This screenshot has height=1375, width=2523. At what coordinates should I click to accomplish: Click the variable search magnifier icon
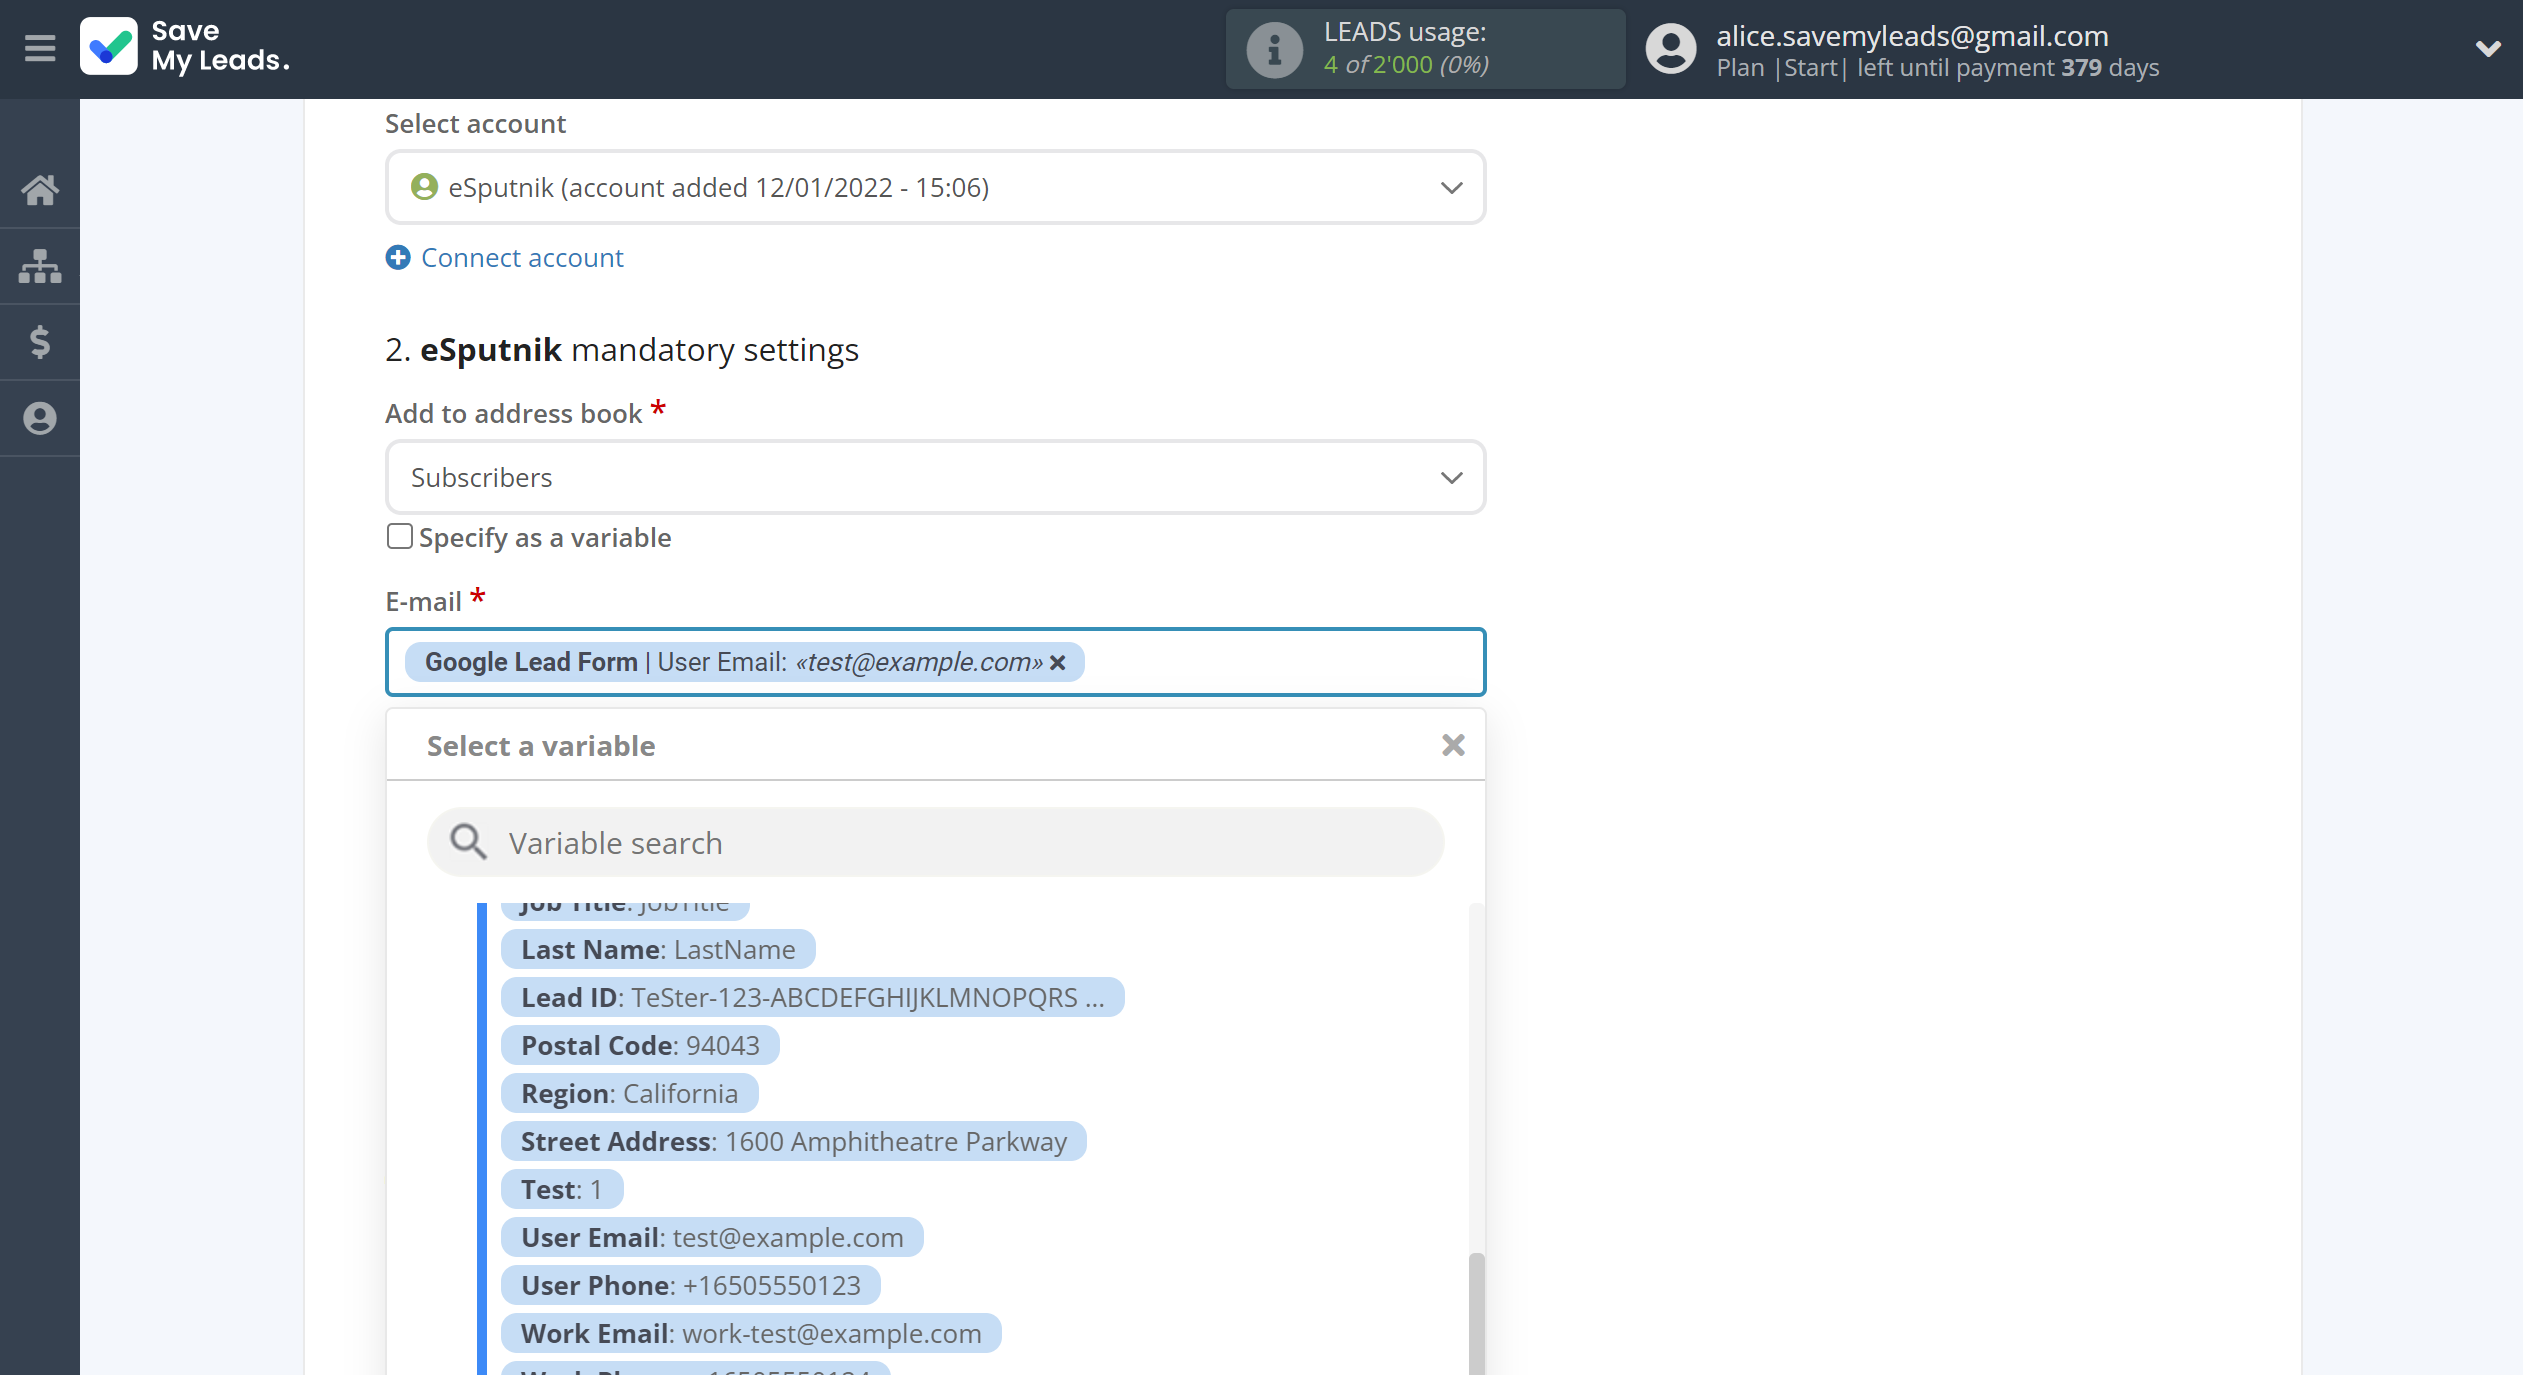pos(467,842)
